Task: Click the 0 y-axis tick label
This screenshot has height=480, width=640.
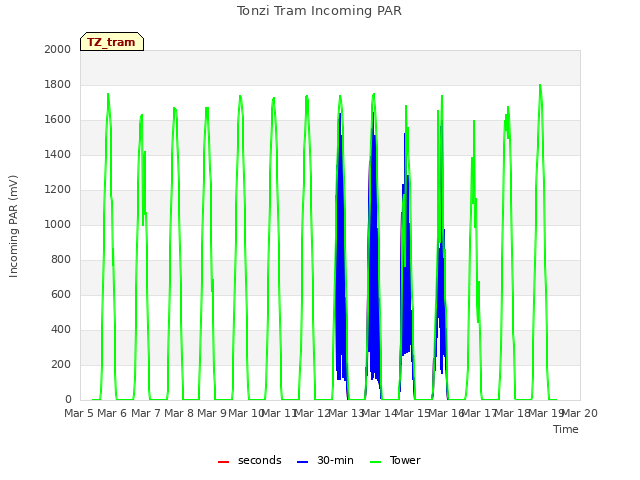Action: [68, 400]
